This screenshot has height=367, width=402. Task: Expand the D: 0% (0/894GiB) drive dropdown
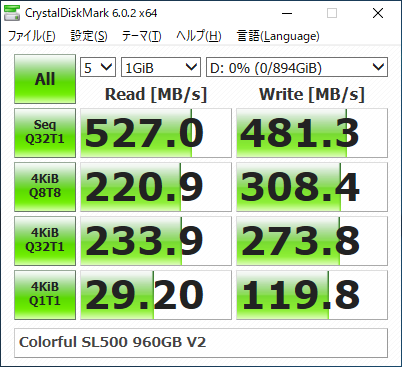click(x=297, y=68)
